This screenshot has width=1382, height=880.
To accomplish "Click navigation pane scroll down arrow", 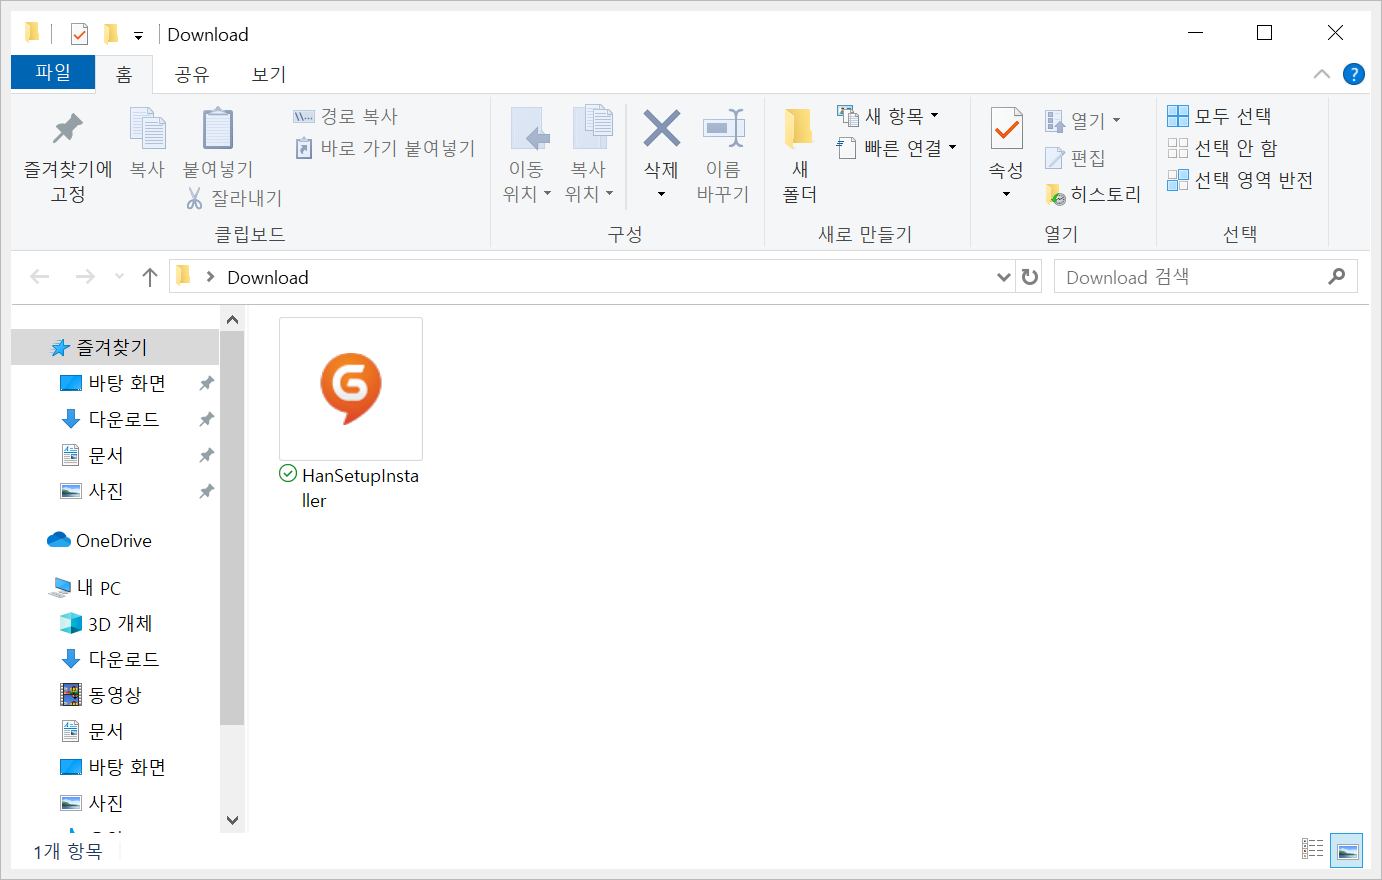I will click(232, 820).
